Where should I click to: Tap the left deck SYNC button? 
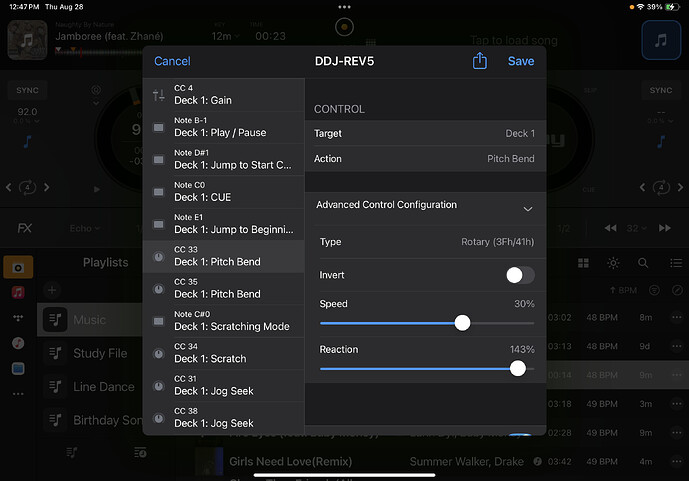(27, 90)
